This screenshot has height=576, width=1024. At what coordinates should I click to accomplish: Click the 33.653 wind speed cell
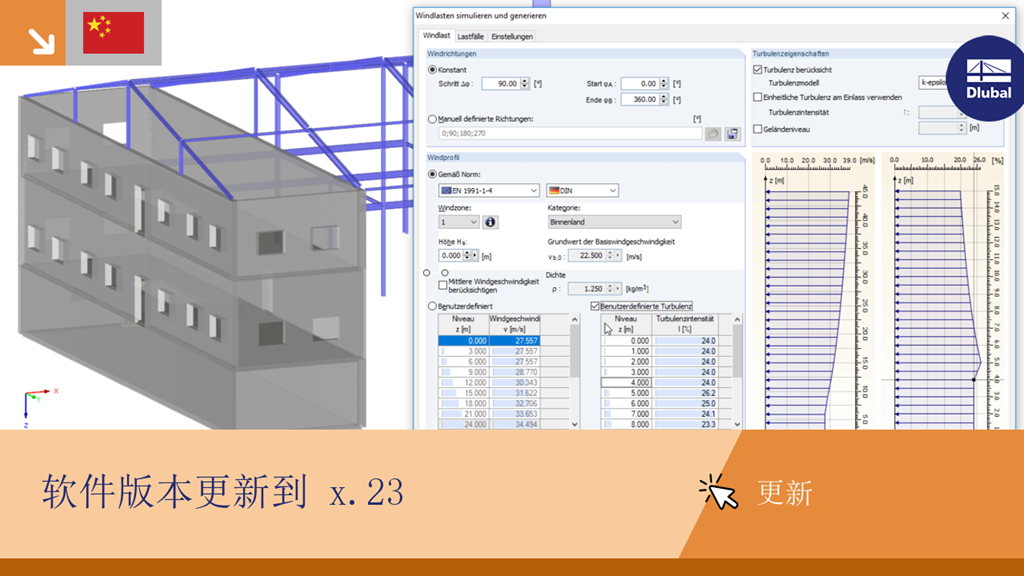point(515,414)
